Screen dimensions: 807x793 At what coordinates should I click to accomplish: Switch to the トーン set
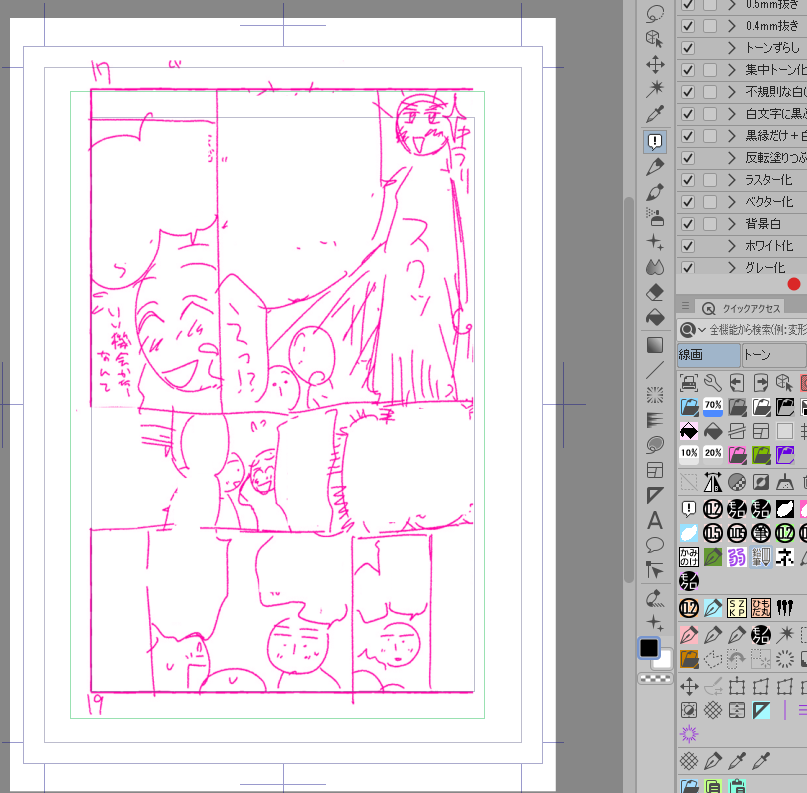pyautogui.click(x=774, y=355)
